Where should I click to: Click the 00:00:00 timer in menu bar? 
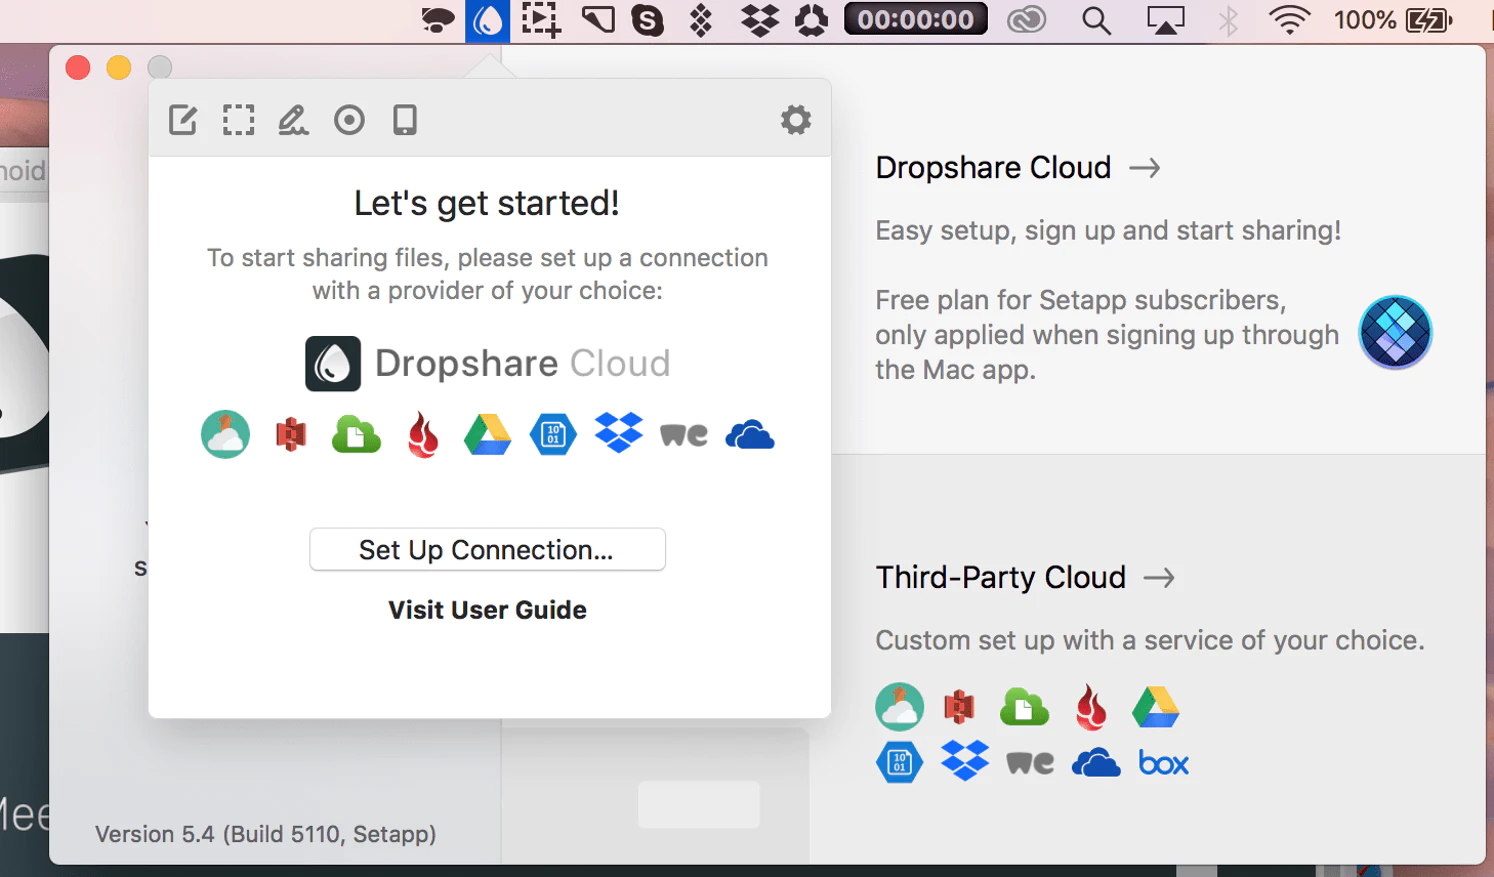click(x=915, y=17)
